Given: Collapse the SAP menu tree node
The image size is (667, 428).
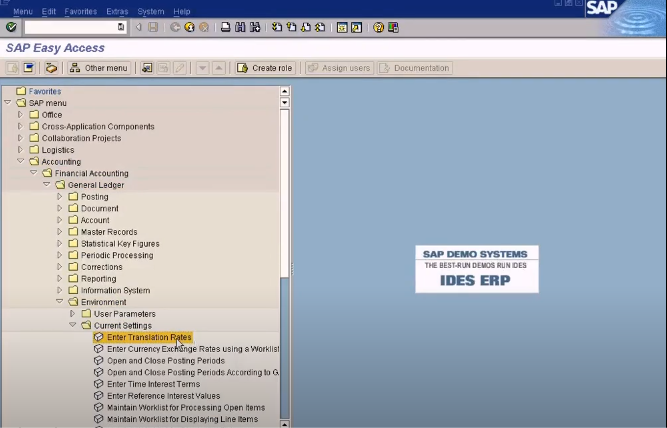Looking at the screenshot, I should pos(7,103).
